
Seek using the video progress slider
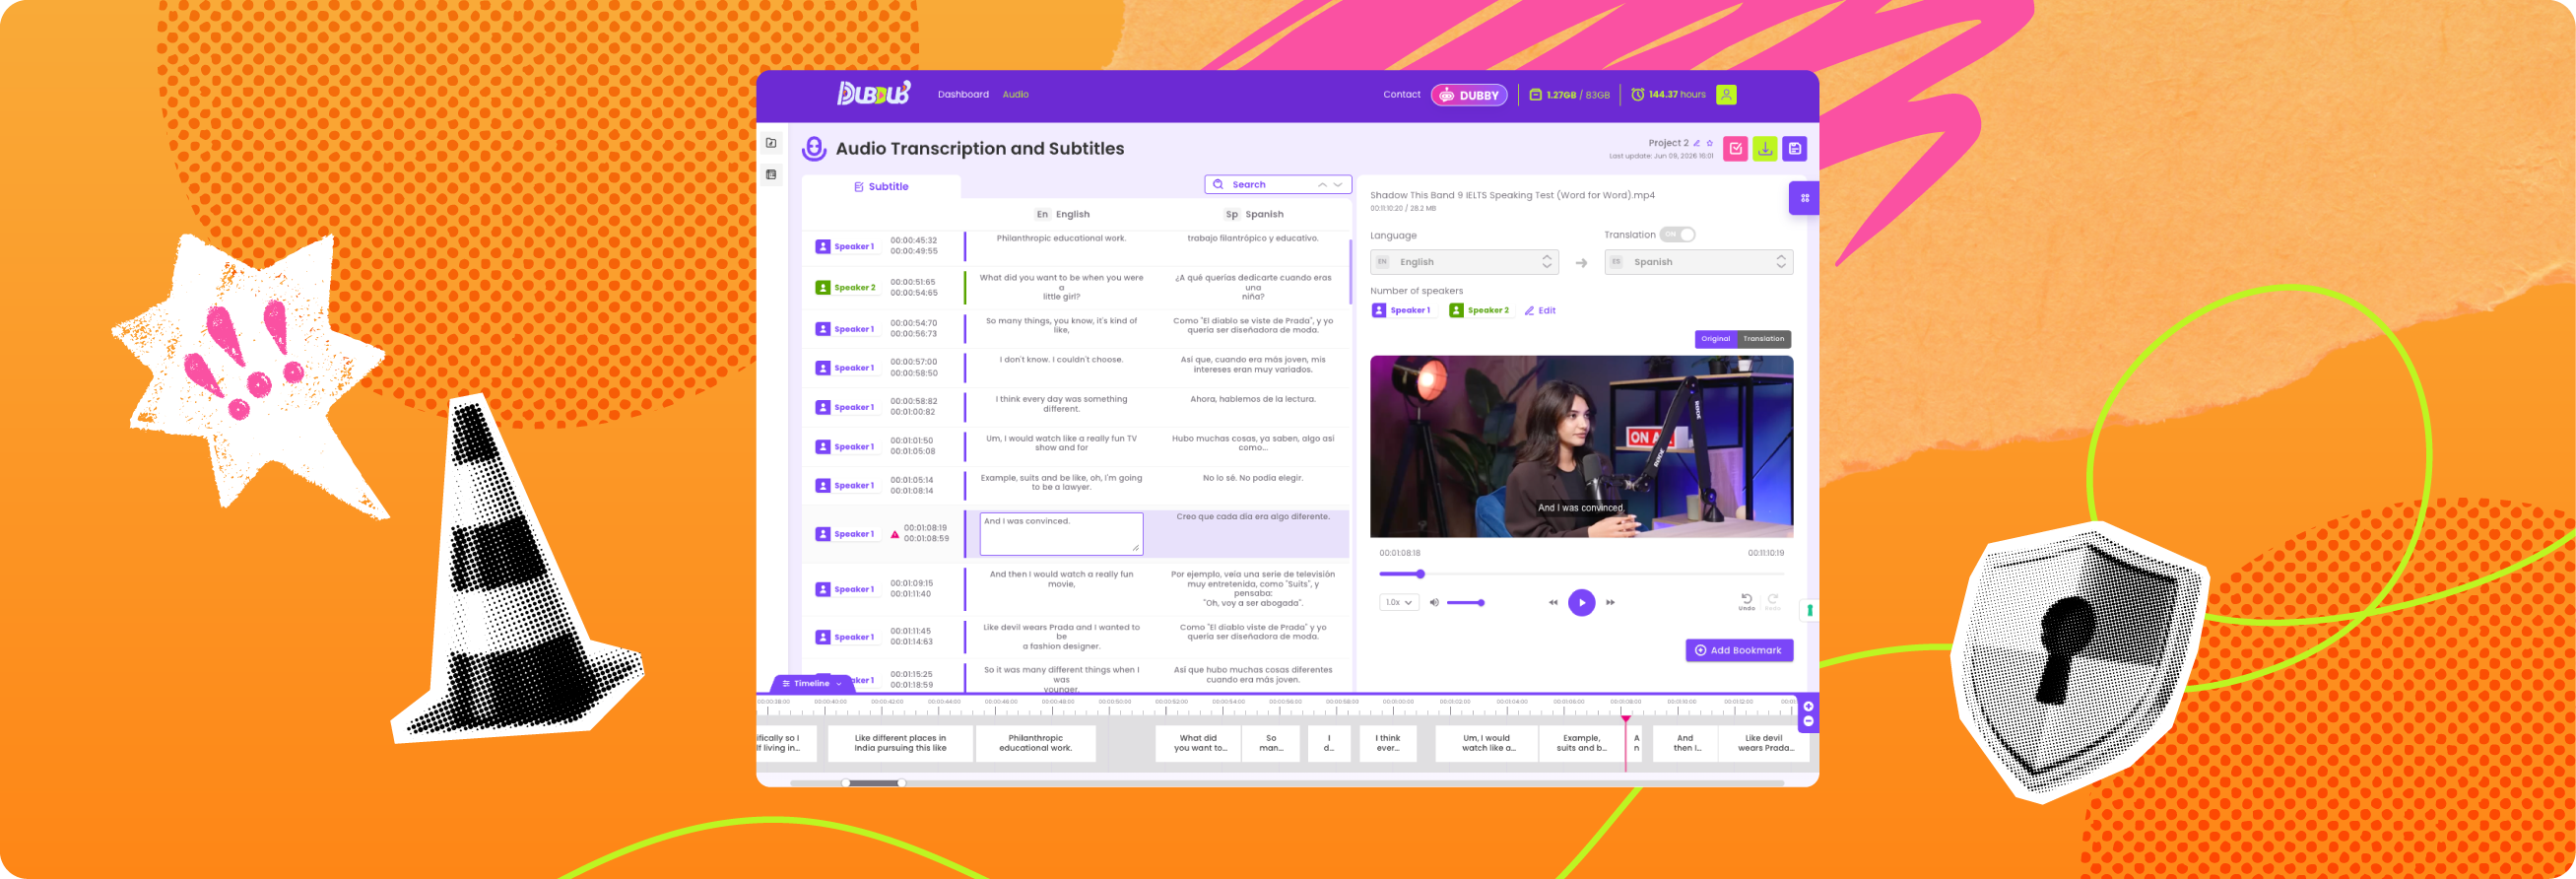[x=1581, y=574]
